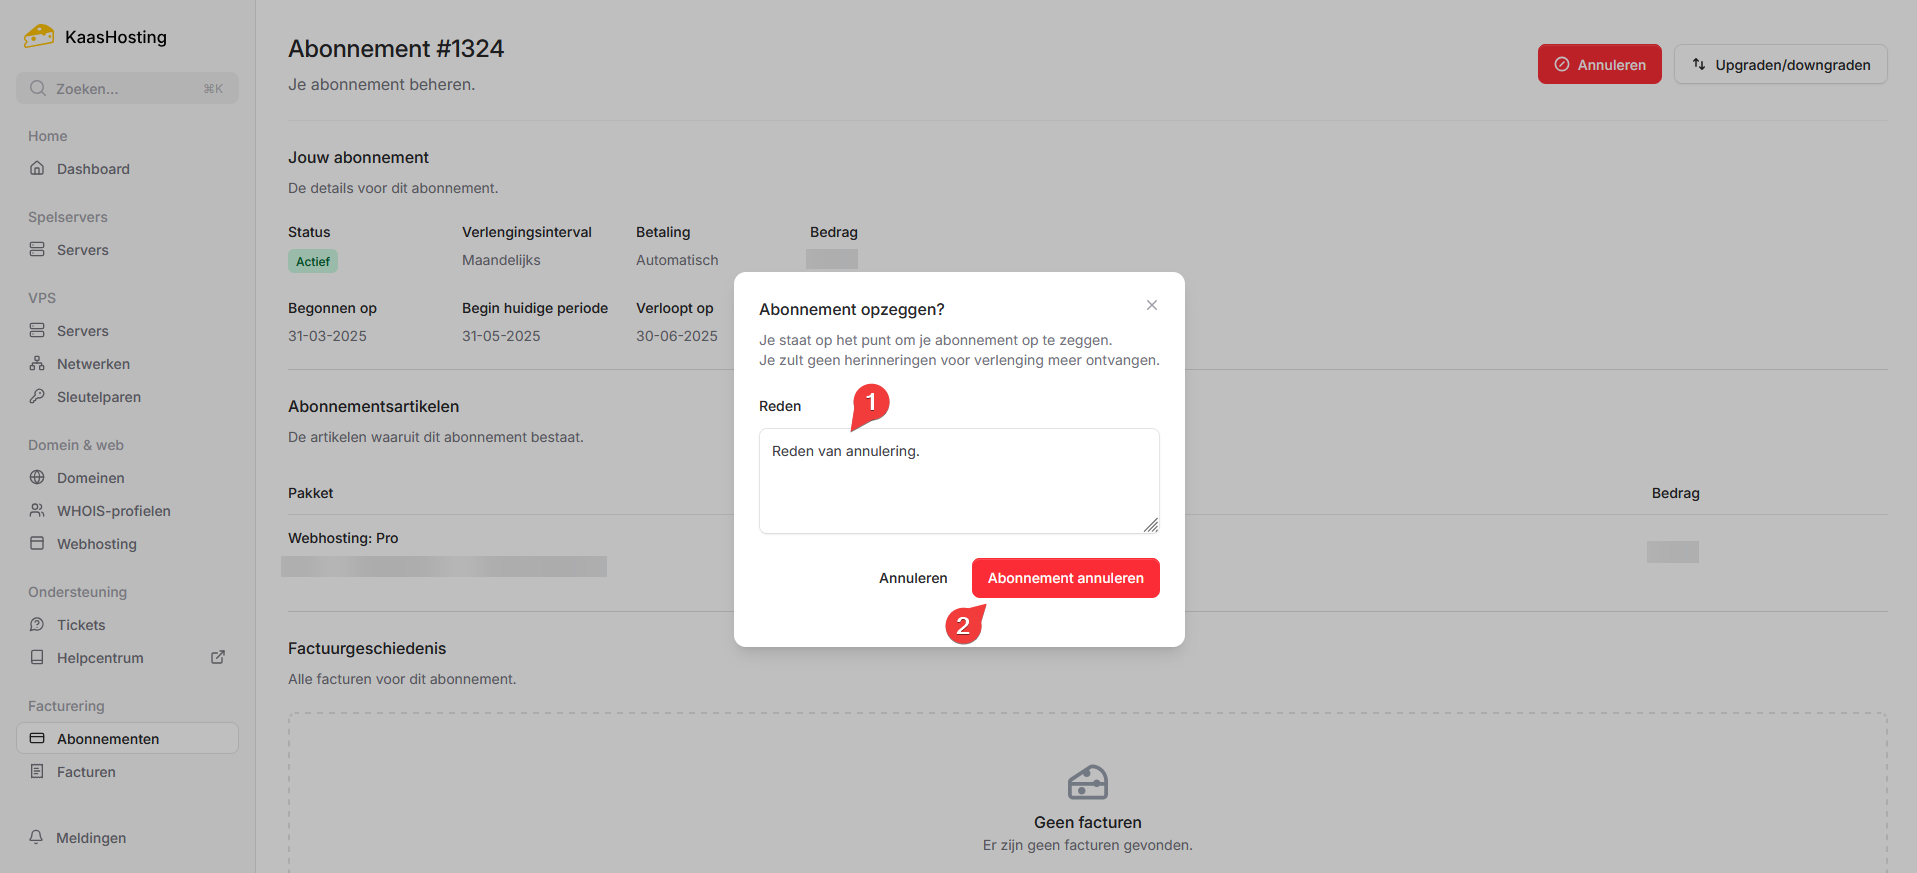The height and width of the screenshot is (873, 1917).
Task: Open Webhosting in sidebar
Action: pos(96,544)
